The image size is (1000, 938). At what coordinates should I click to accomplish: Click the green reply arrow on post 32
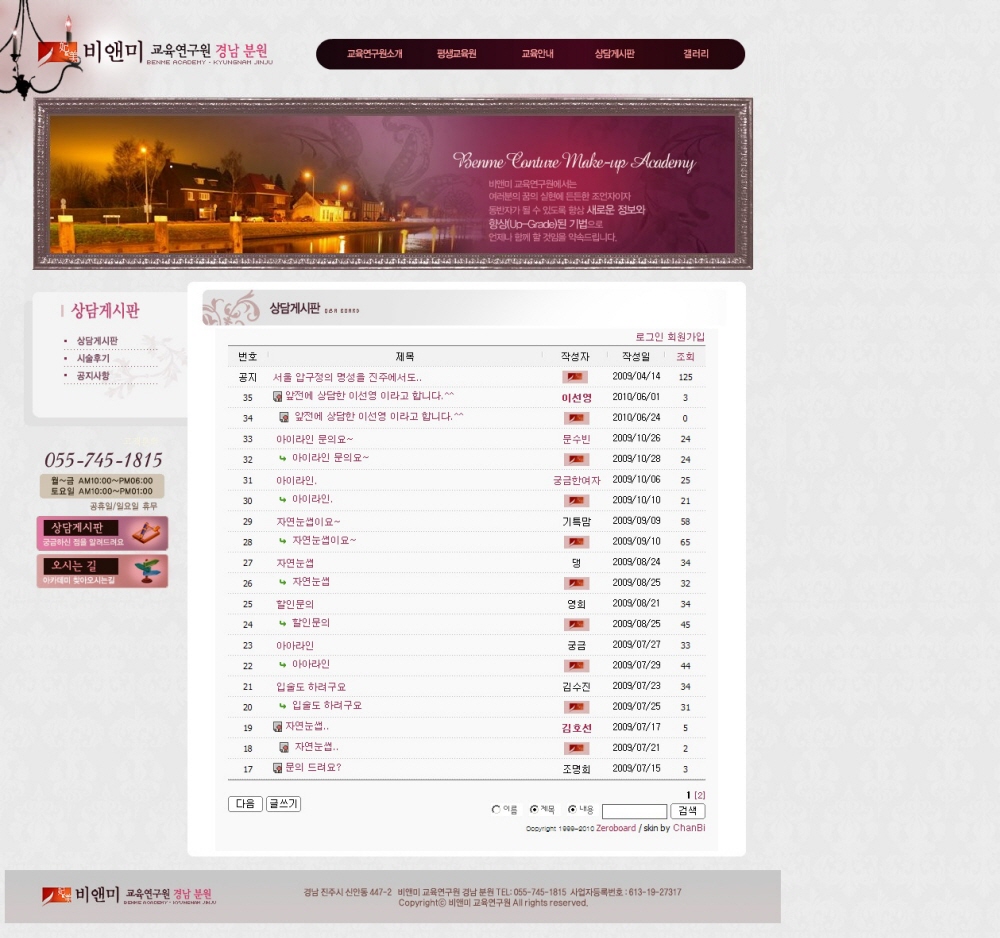pyautogui.click(x=283, y=458)
